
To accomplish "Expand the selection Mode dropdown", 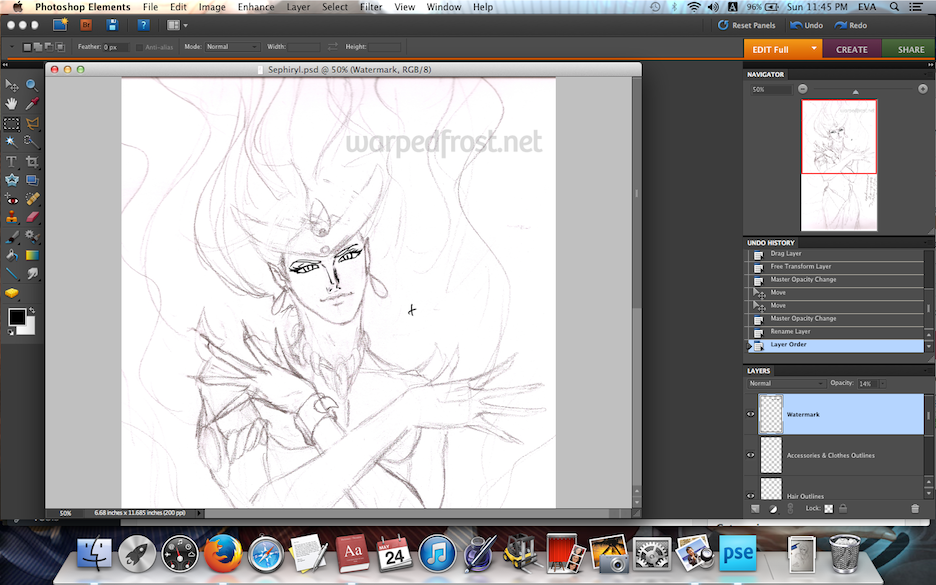I will pyautogui.click(x=232, y=47).
